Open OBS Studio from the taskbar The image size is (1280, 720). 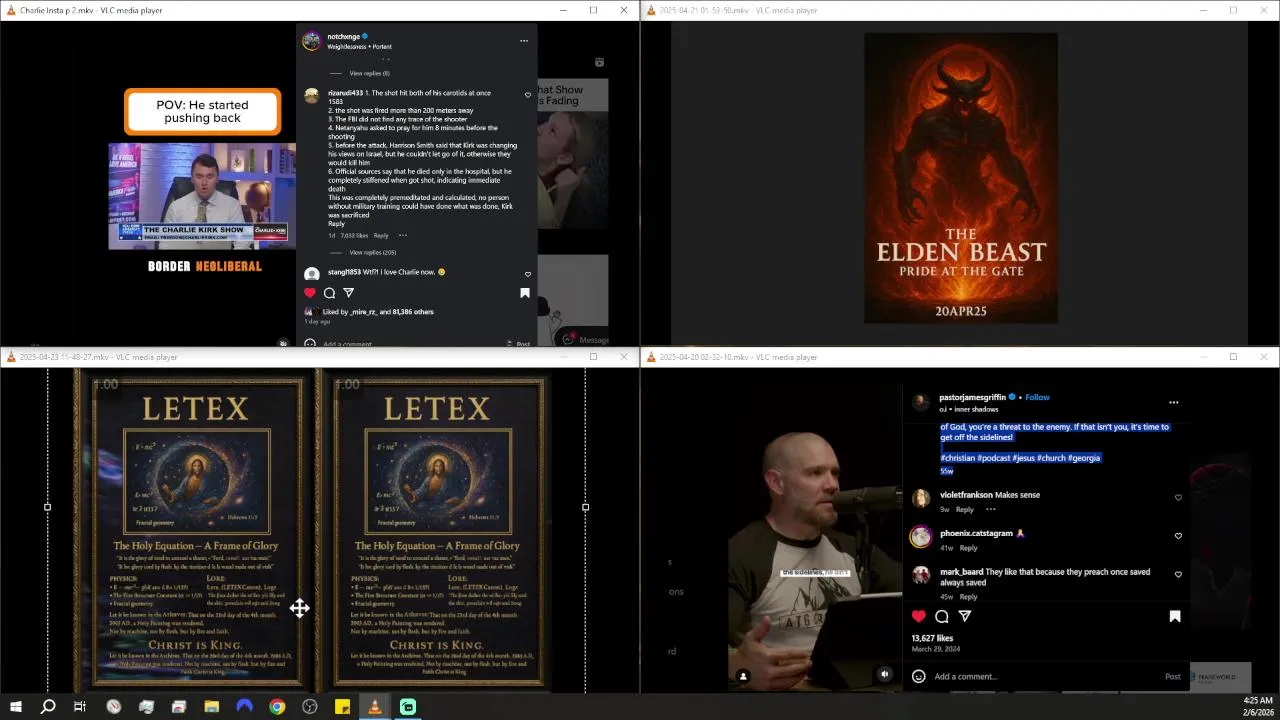click(x=310, y=707)
